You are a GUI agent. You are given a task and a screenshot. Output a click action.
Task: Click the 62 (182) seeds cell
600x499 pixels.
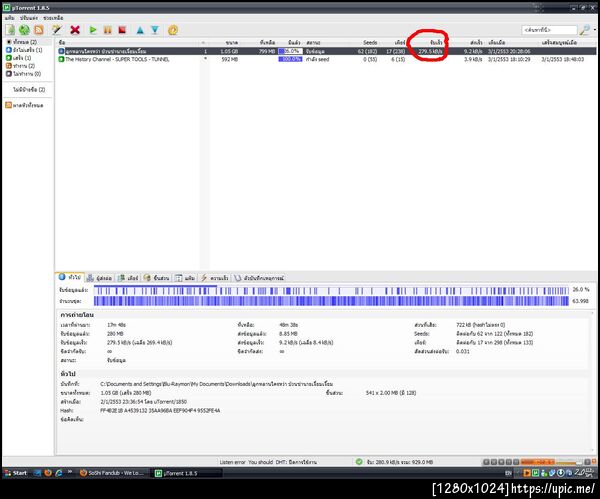pyautogui.click(x=367, y=51)
